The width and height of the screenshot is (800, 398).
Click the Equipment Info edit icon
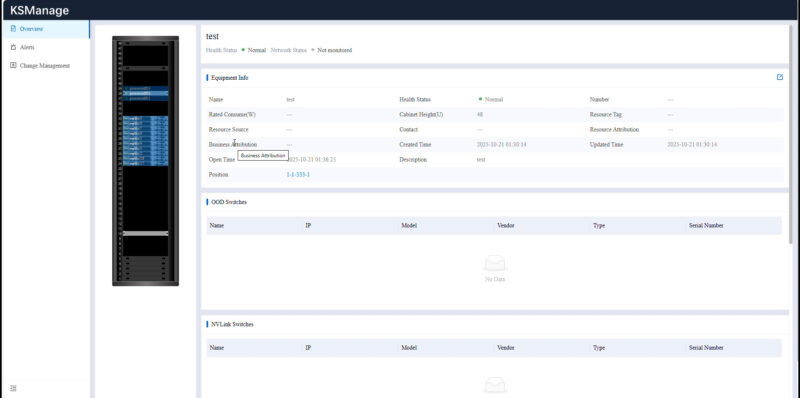click(780, 77)
